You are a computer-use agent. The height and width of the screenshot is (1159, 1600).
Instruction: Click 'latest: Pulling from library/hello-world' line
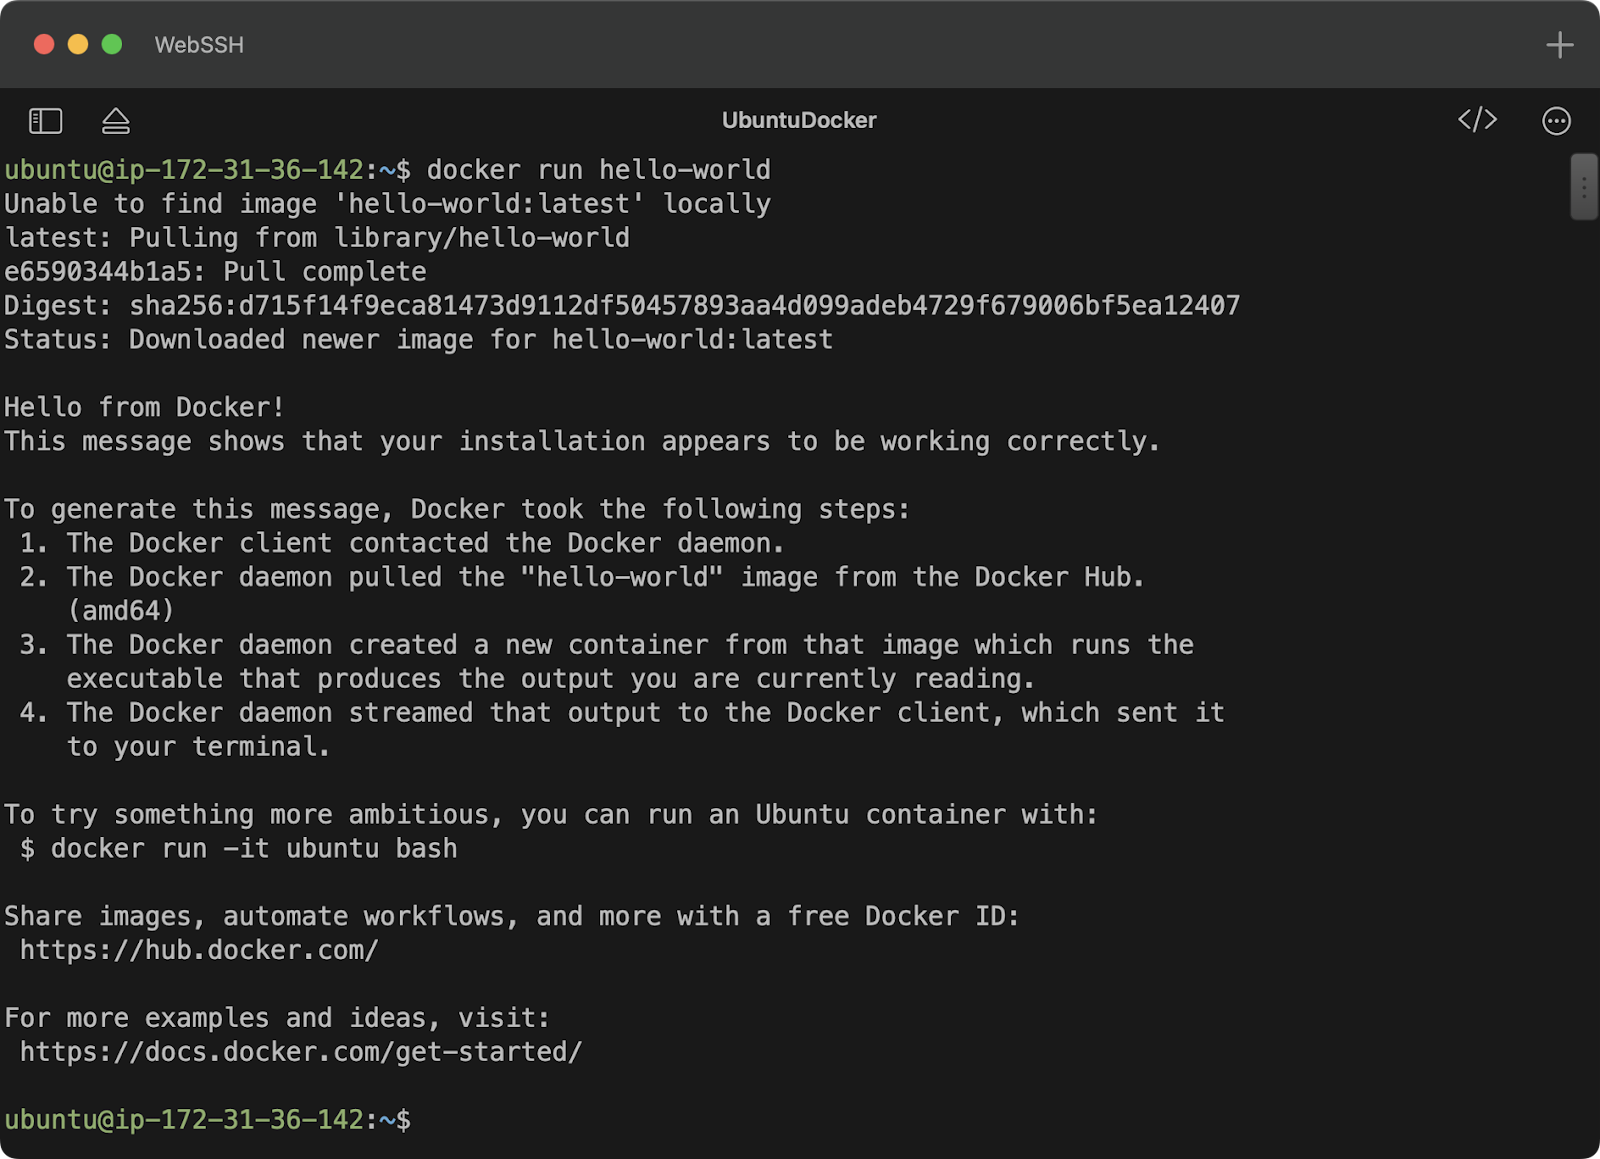point(317,238)
